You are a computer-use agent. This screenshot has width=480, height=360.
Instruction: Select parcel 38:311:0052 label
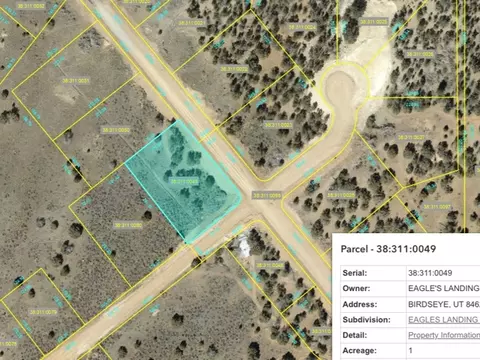31,6
